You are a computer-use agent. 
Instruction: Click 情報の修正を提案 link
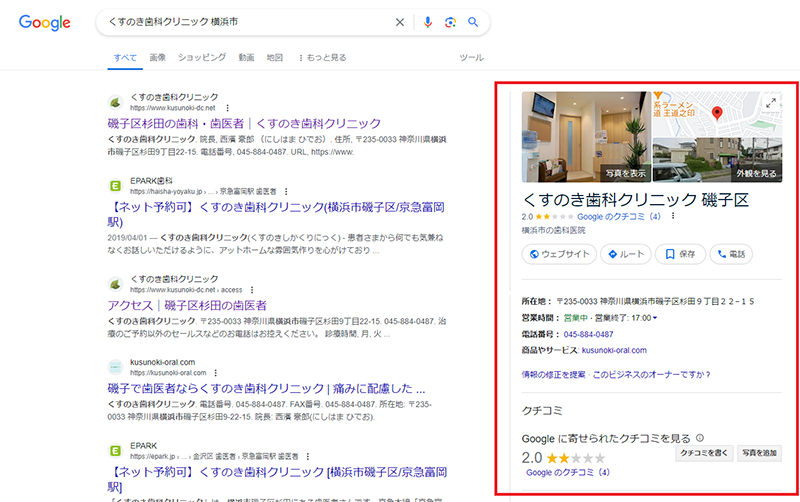click(x=553, y=374)
